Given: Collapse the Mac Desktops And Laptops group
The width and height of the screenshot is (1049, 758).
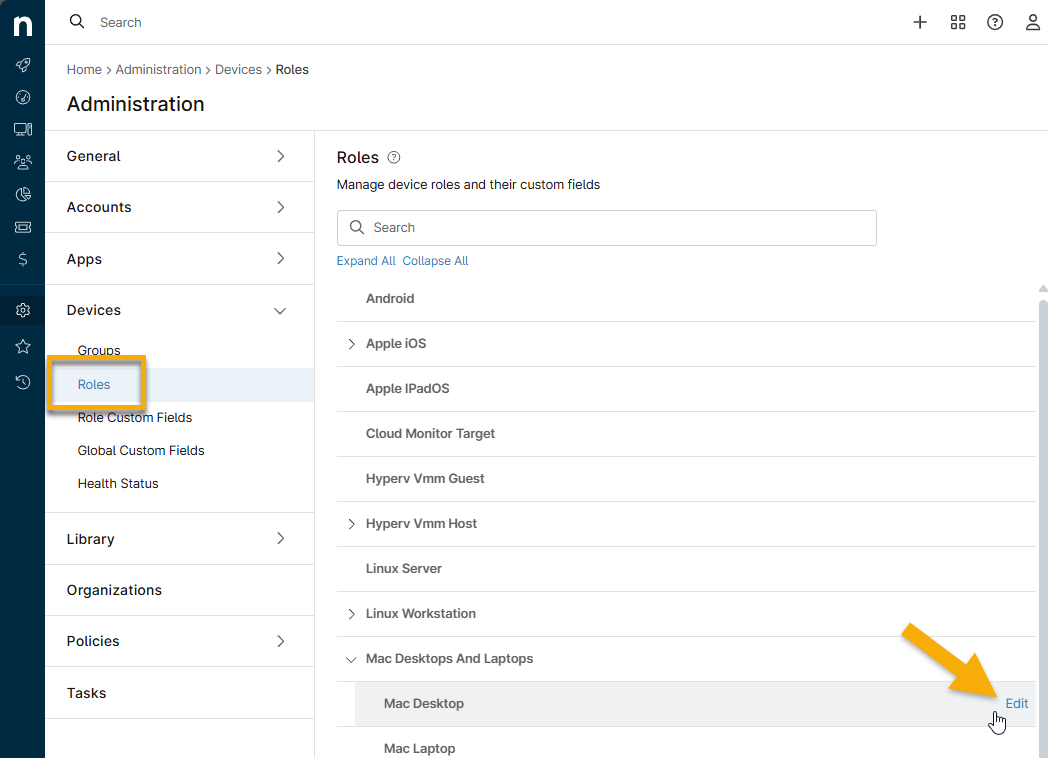Looking at the screenshot, I should tap(351, 659).
